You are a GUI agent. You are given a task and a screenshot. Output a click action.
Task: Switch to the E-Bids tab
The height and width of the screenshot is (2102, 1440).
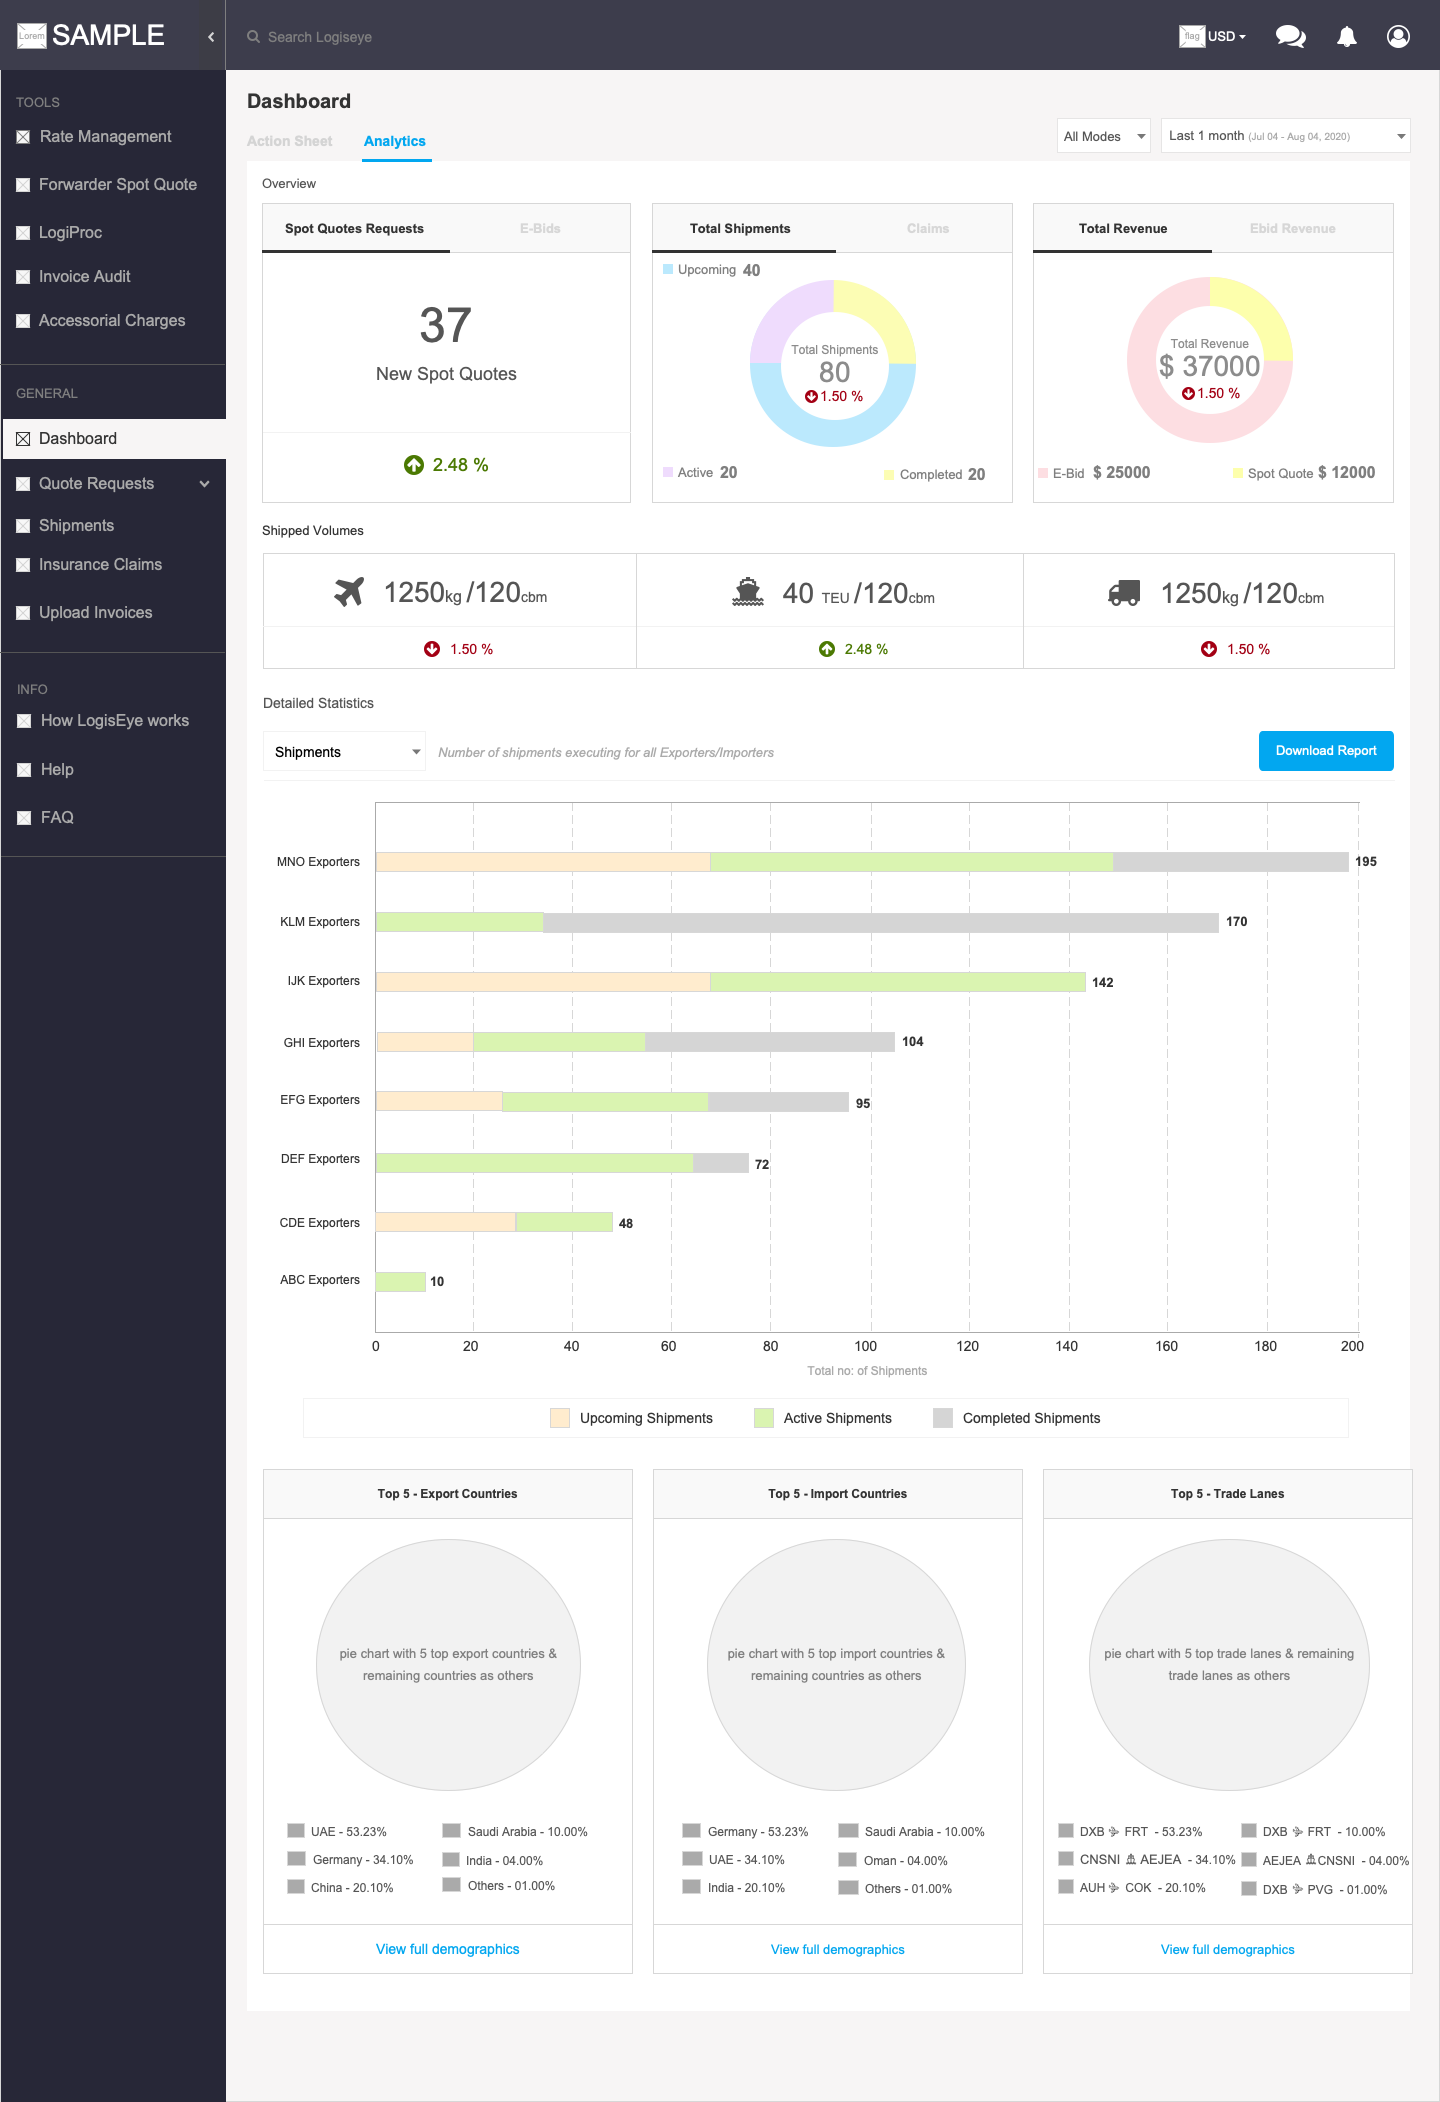540,228
